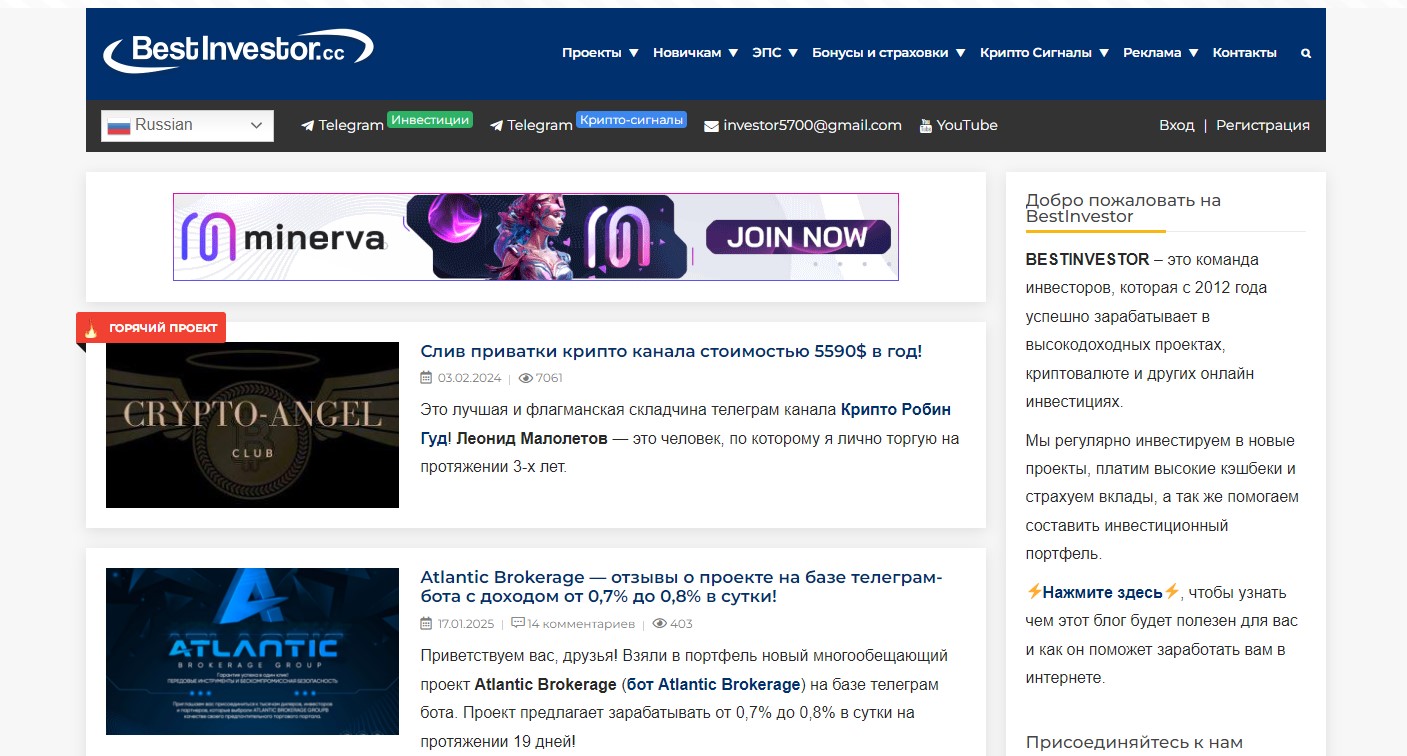Screen dimensions: 1407x756
Task: Click the view count 7061
Action: (x=549, y=378)
